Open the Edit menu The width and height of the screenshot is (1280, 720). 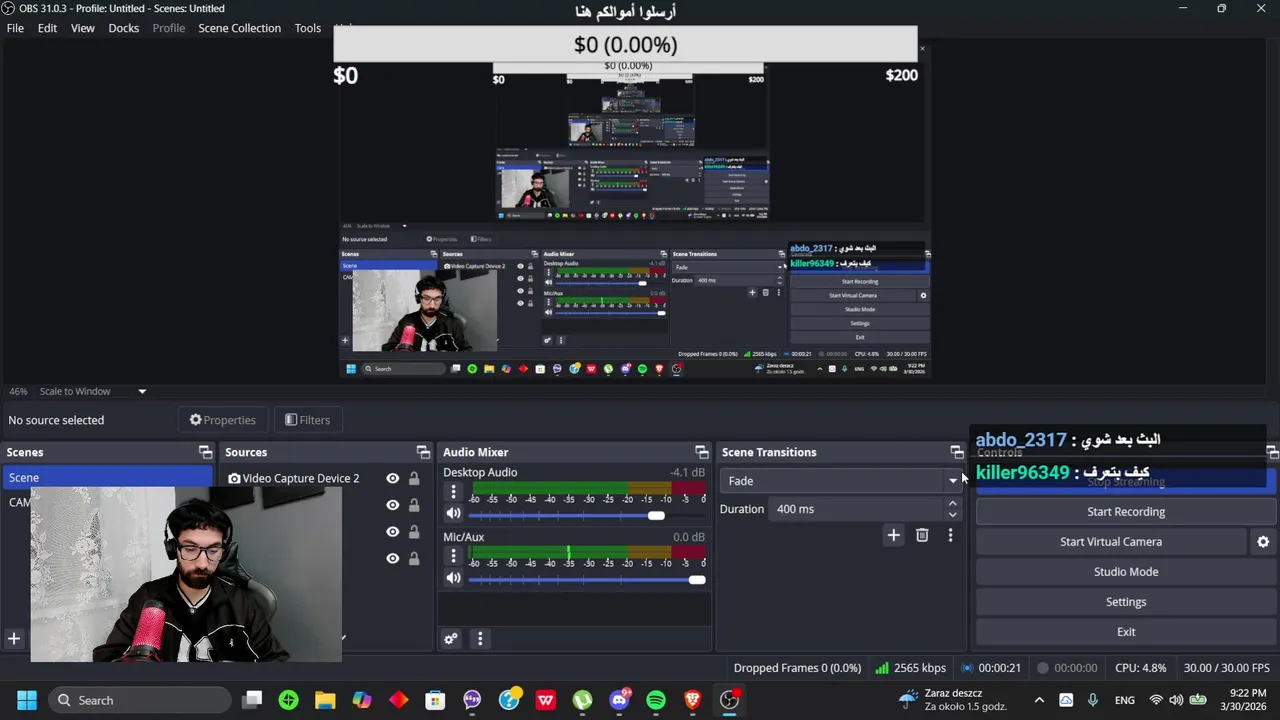(47, 28)
